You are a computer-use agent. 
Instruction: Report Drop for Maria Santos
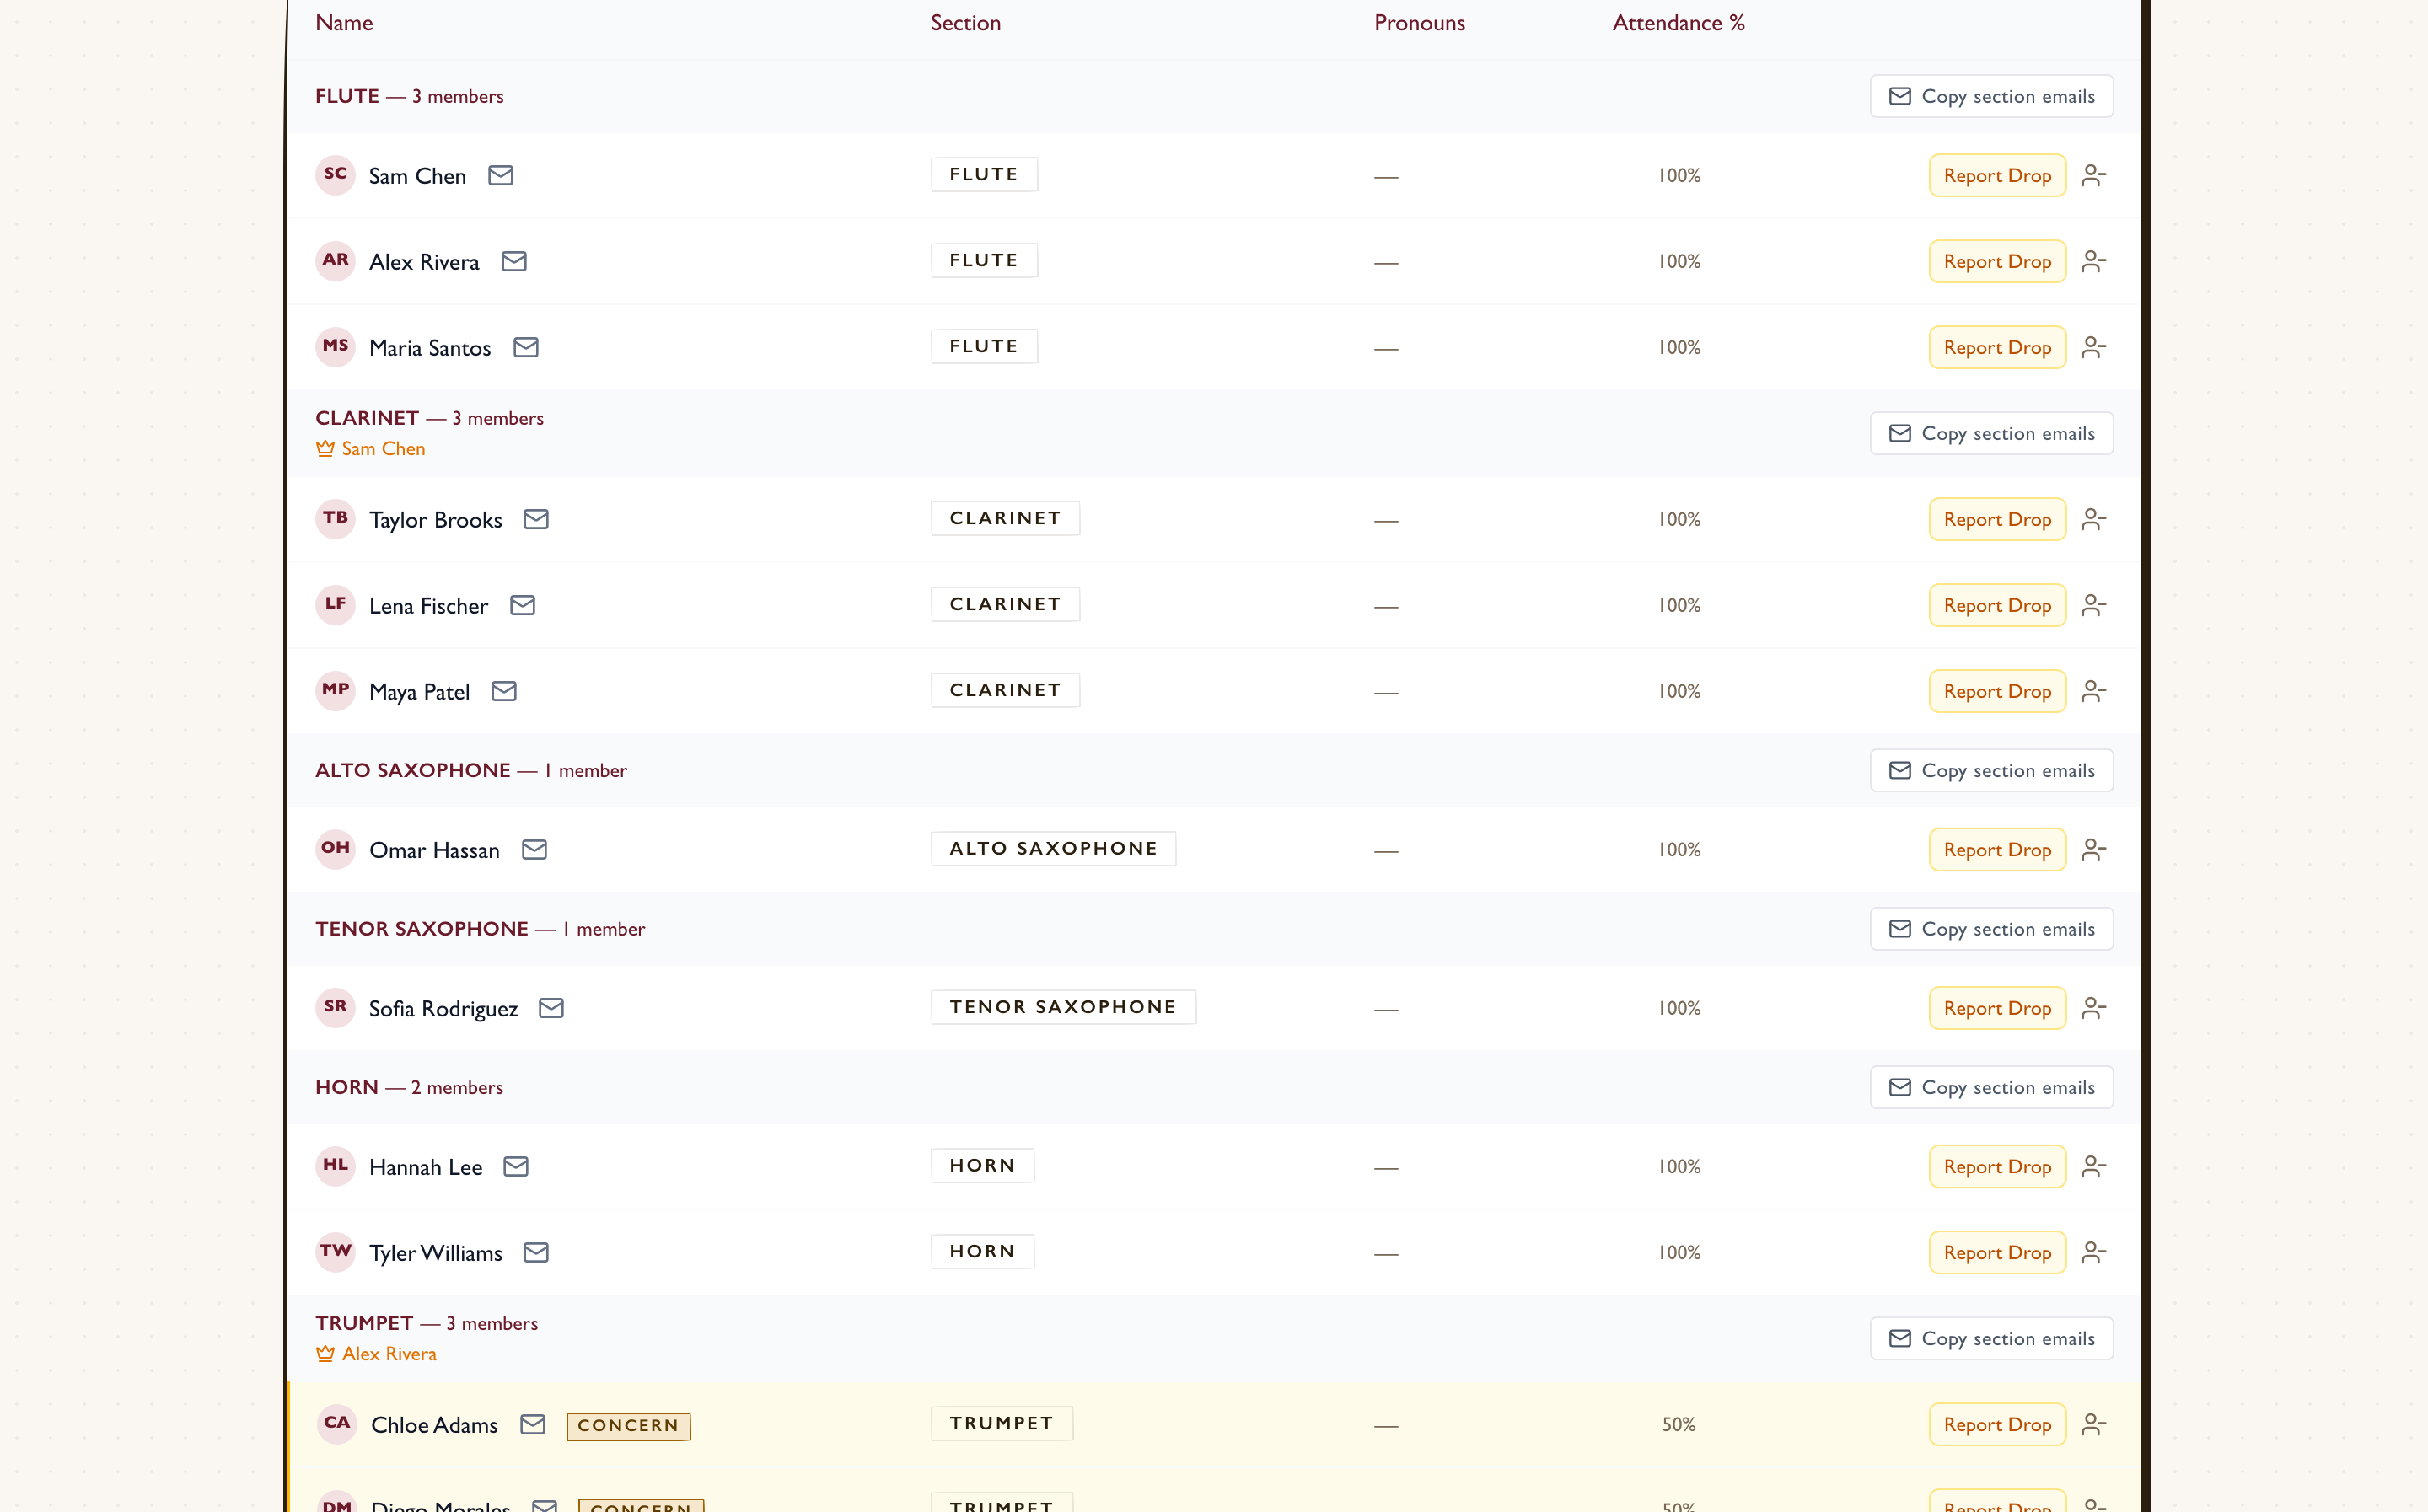pos(1997,348)
